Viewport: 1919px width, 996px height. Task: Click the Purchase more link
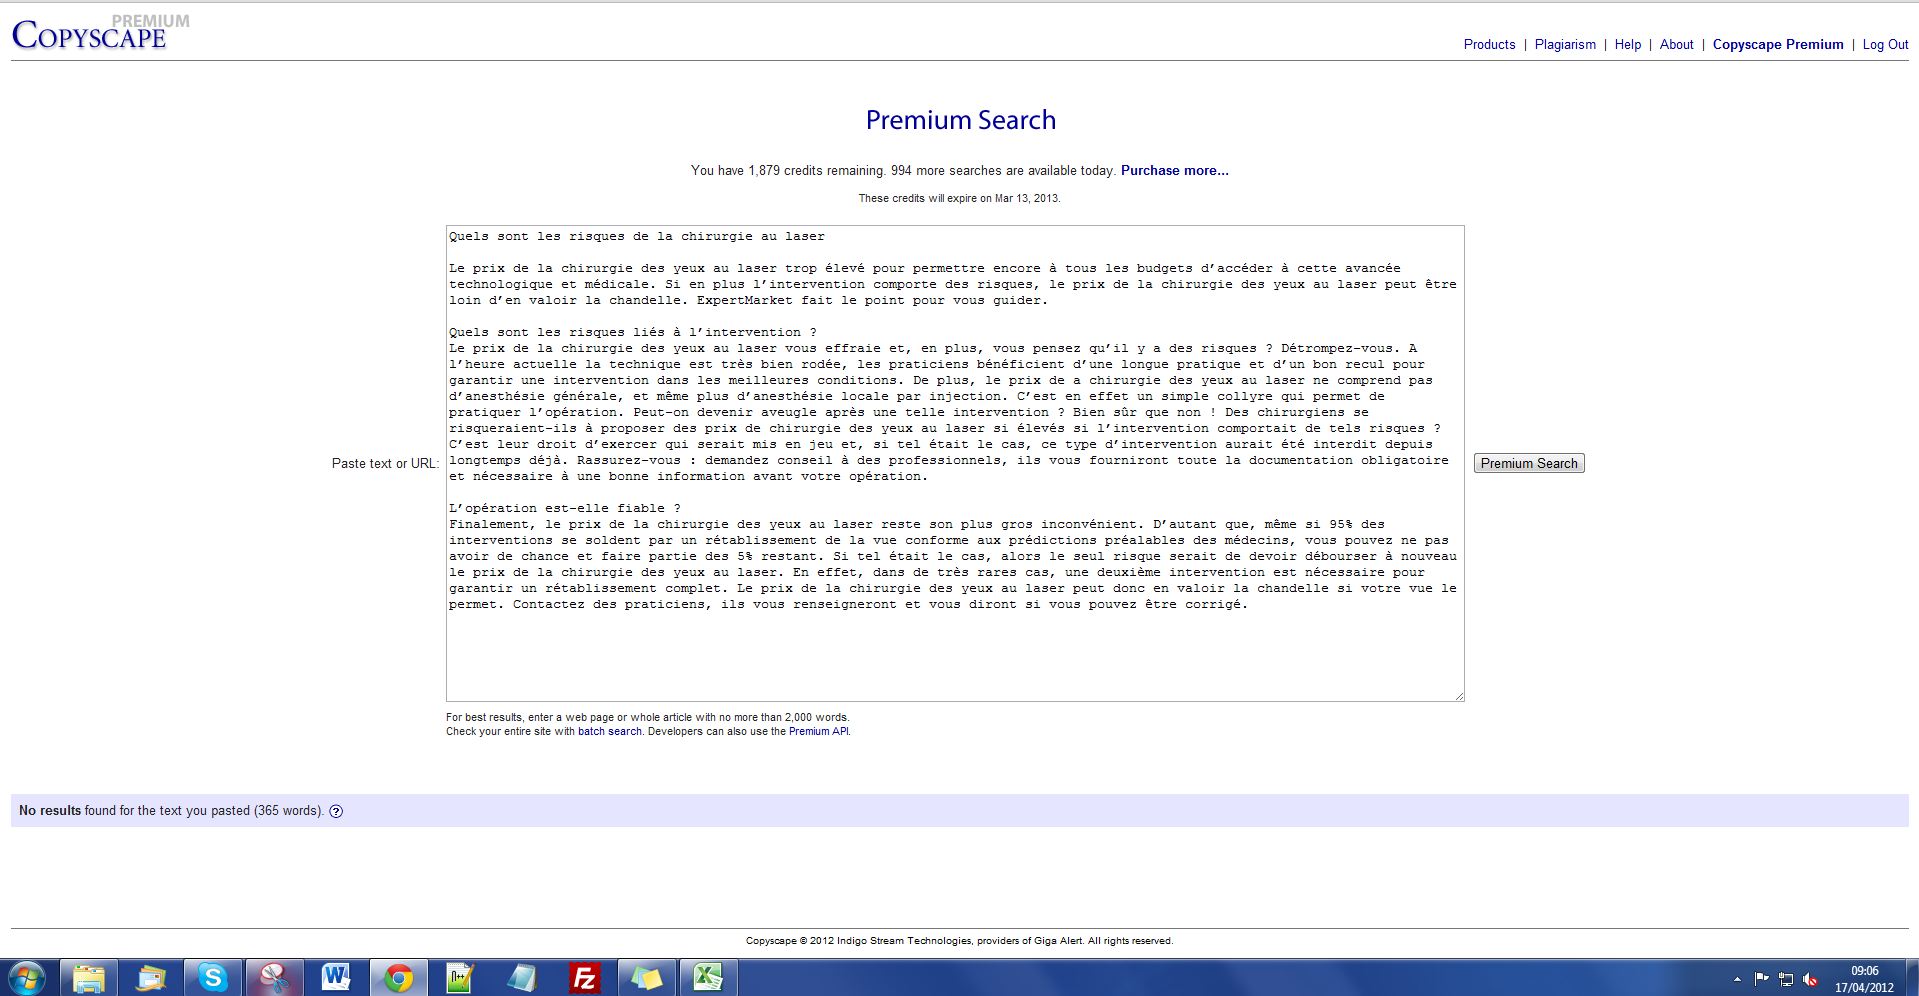pos(1174,171)
